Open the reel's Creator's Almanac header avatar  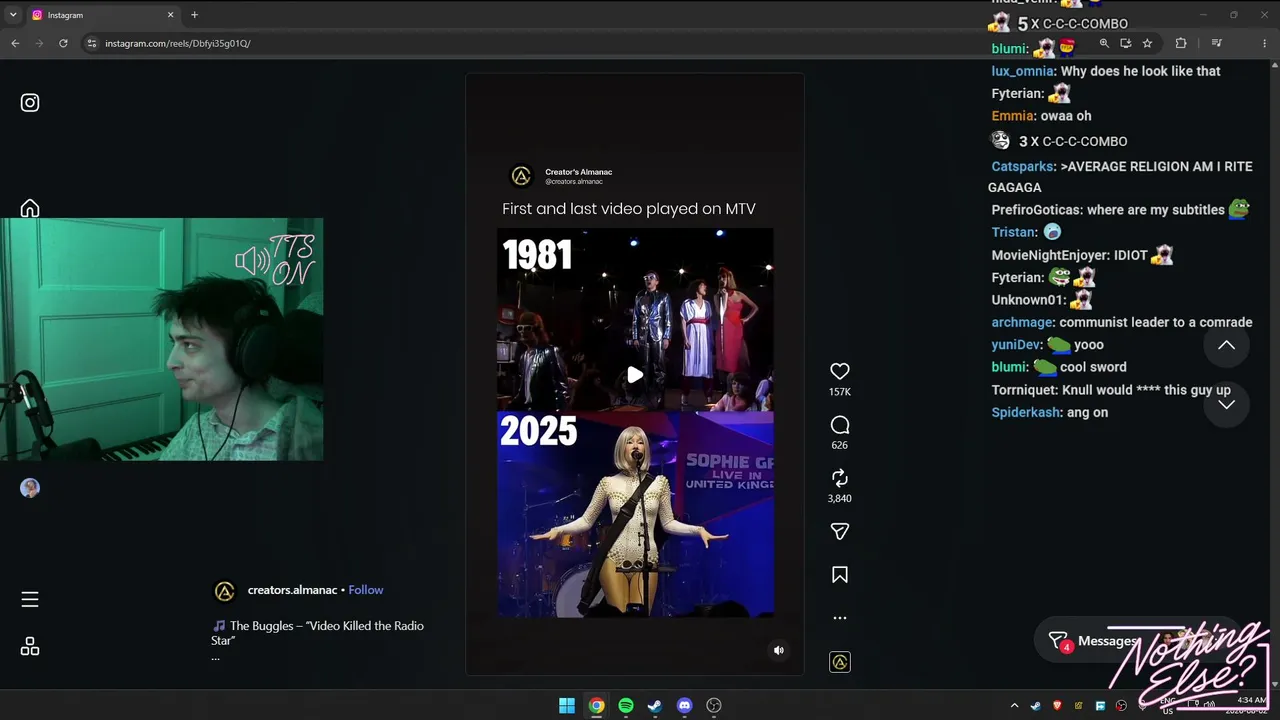(521, 176)
